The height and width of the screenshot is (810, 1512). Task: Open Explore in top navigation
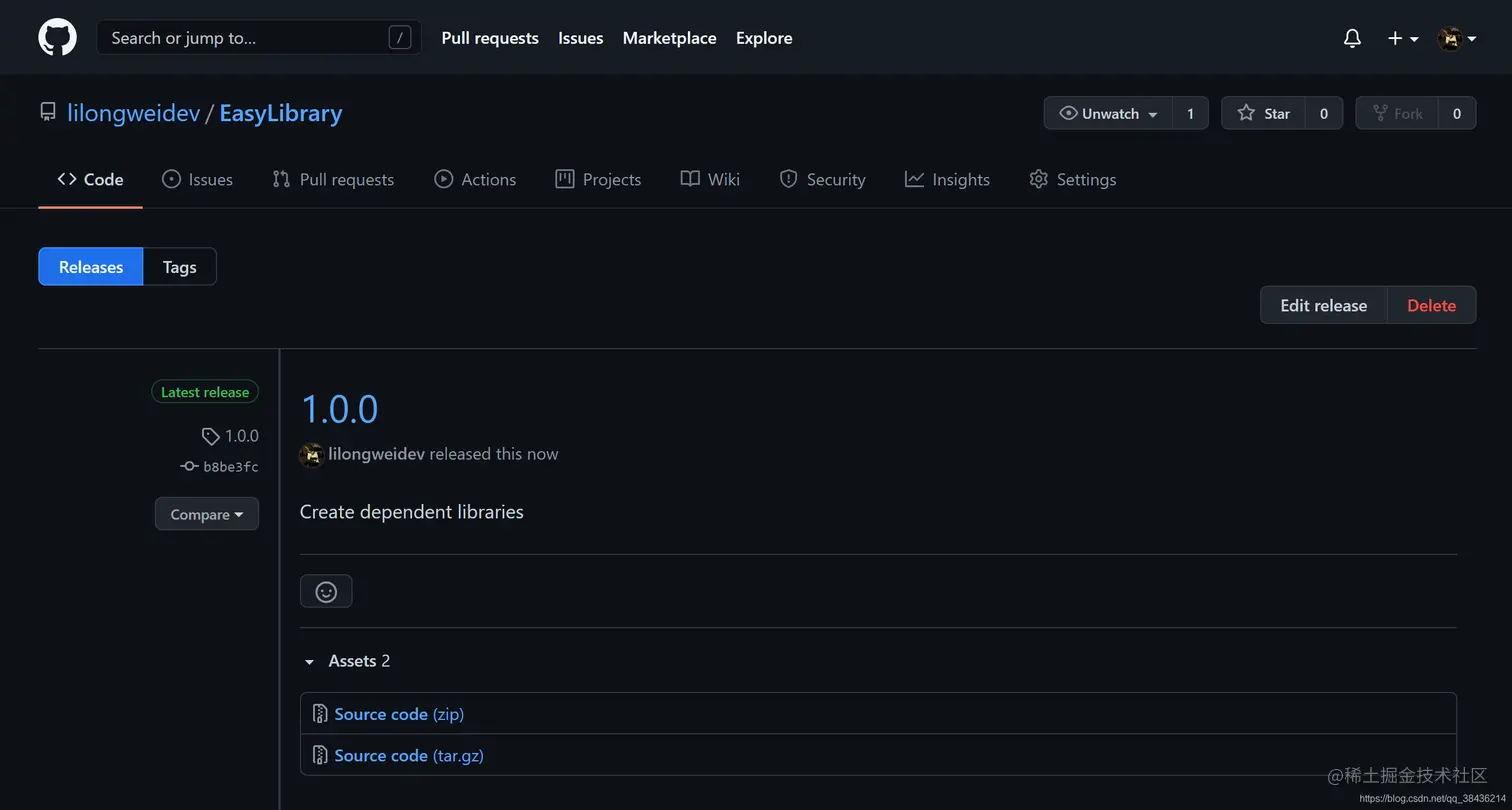764,38
